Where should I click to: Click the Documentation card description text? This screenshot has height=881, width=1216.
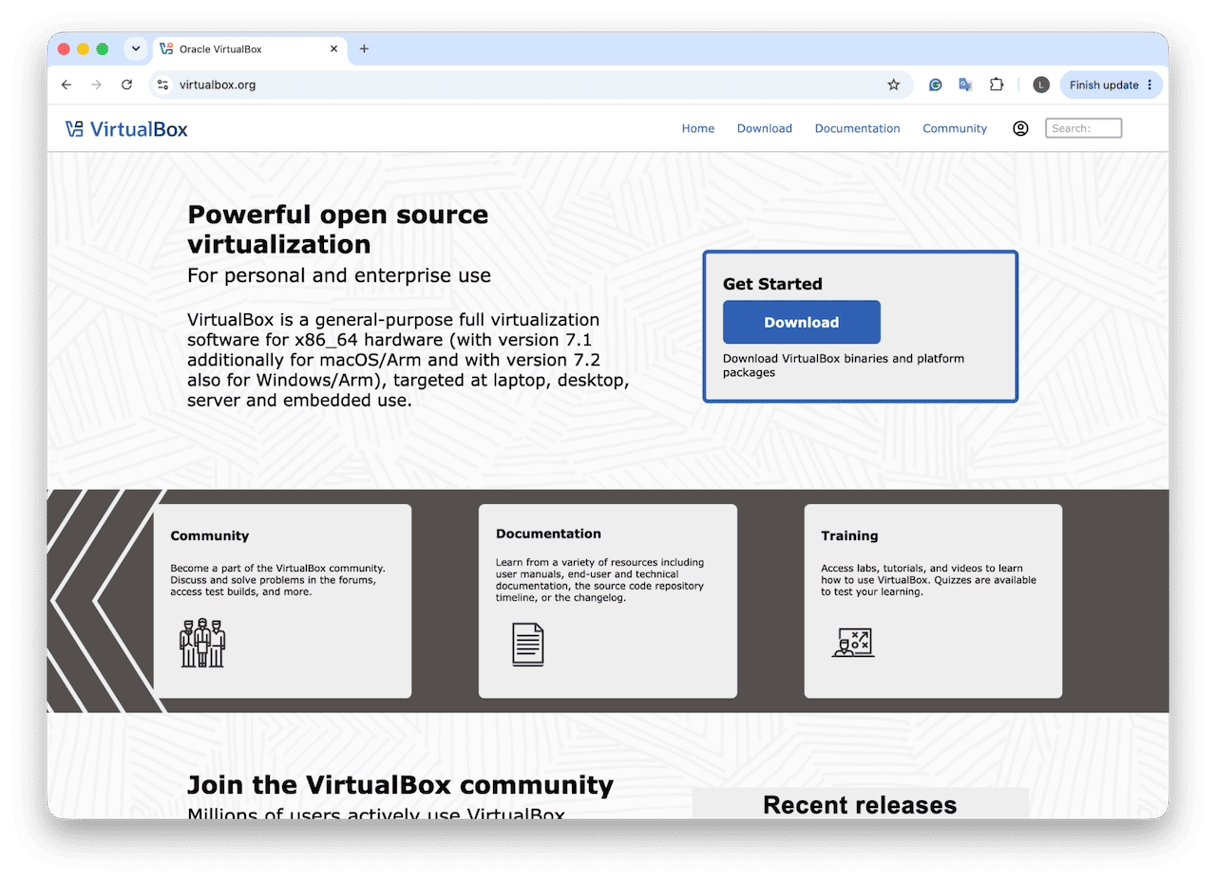click(x=600, y=580)
